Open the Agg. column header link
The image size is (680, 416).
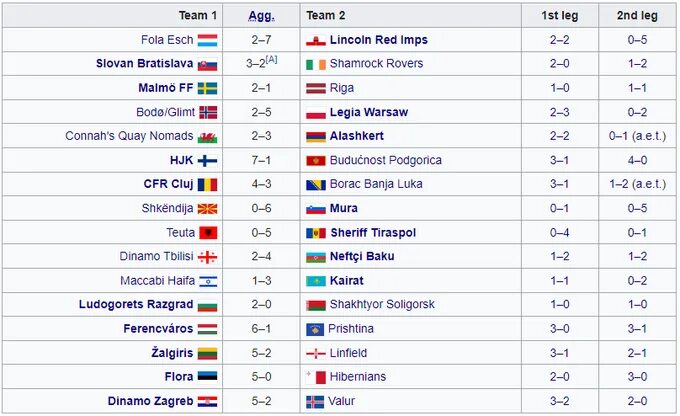262,16
